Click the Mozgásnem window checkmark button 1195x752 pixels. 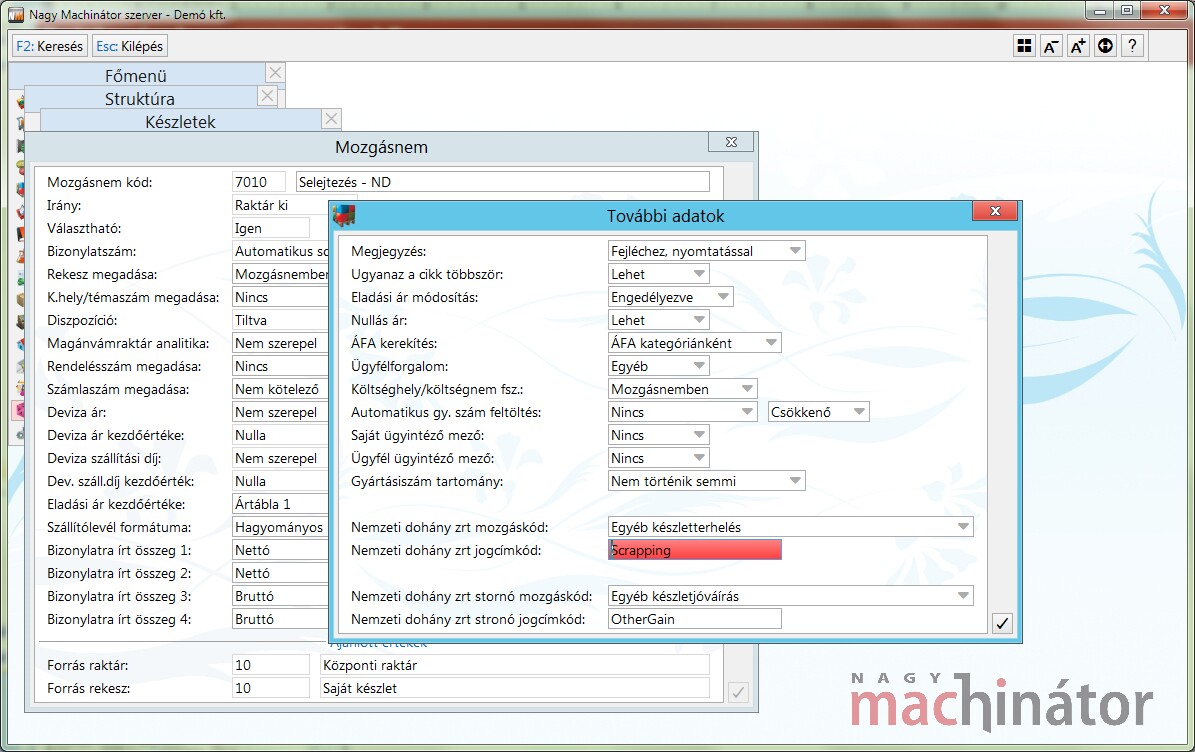[x=738, y=693]
